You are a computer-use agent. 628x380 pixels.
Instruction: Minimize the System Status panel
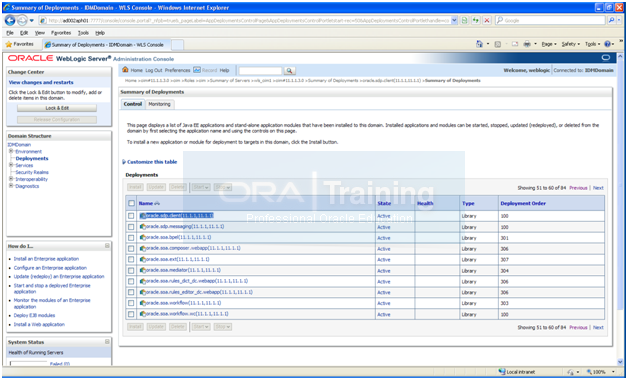click(107, 342)
